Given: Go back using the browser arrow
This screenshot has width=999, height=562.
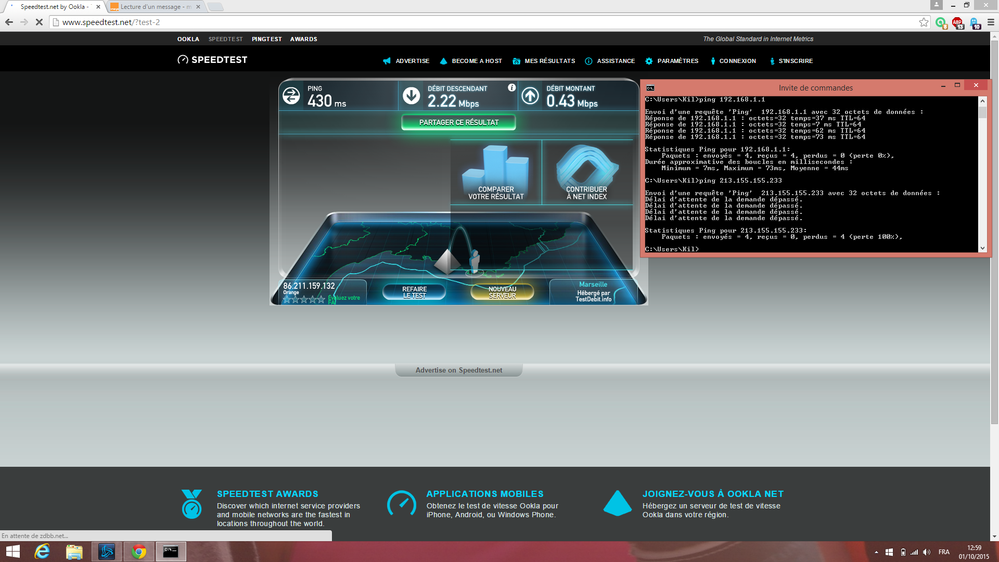Looking at the screenshot, I should tap(9, 22).
